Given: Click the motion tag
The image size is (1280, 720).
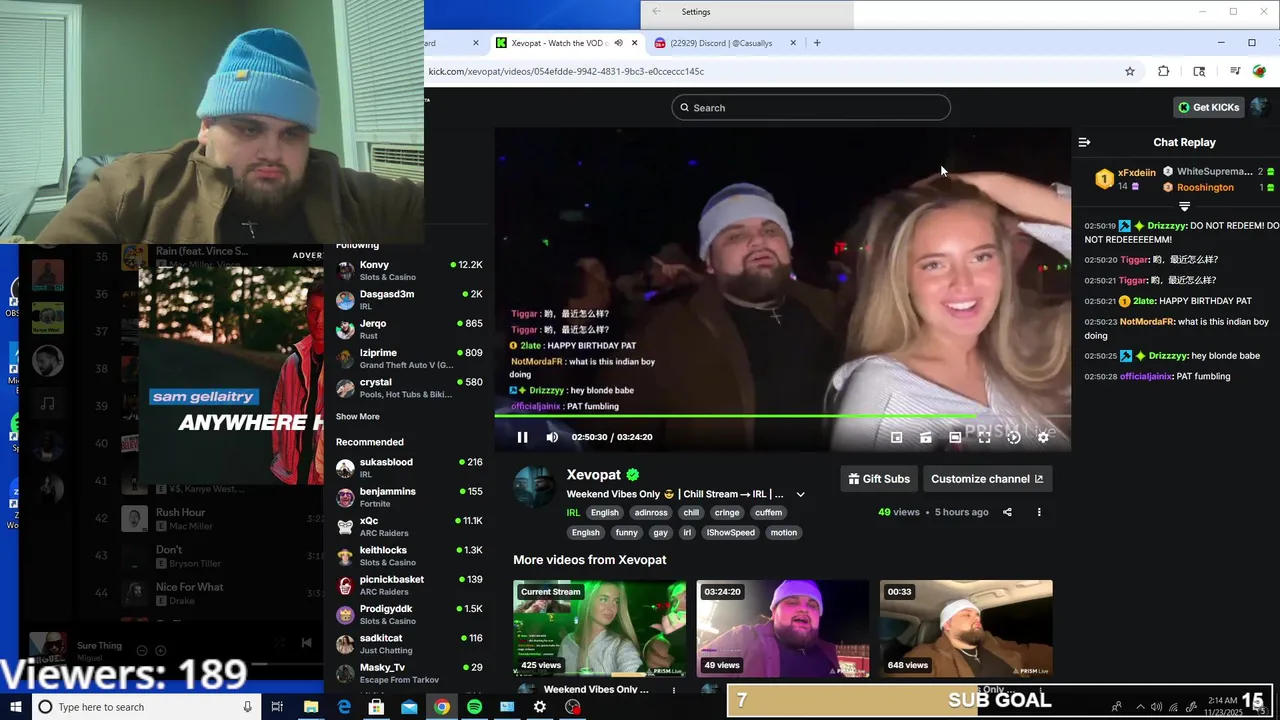Looking at the screenshot, I should pos(784,533).
